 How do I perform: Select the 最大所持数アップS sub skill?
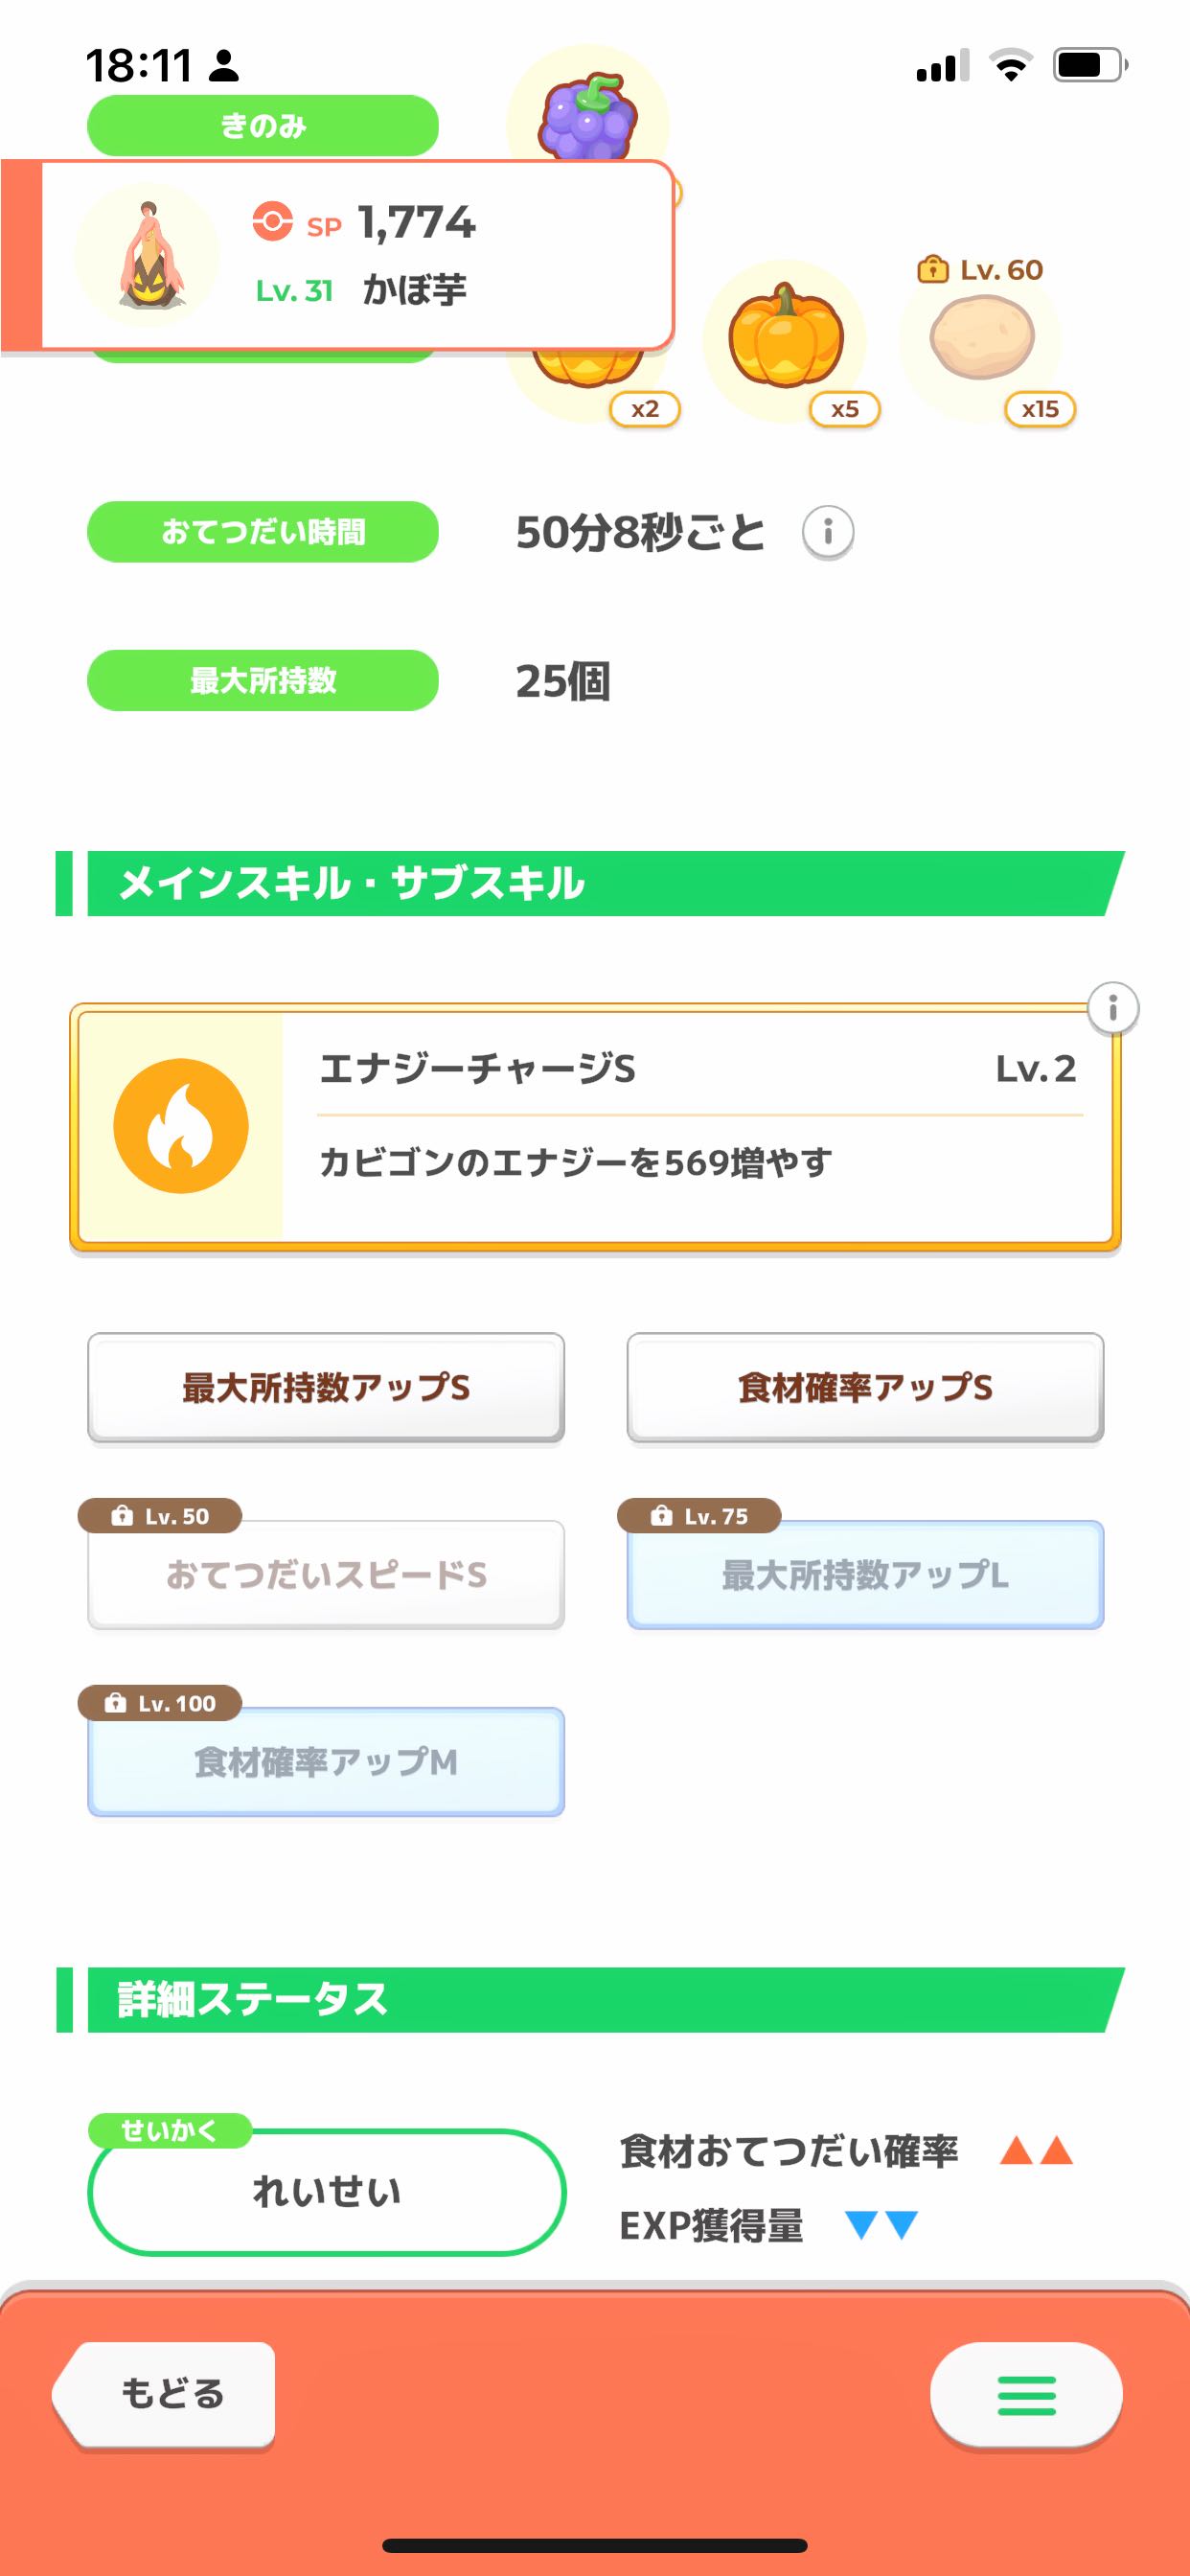tap(326, 1387)
